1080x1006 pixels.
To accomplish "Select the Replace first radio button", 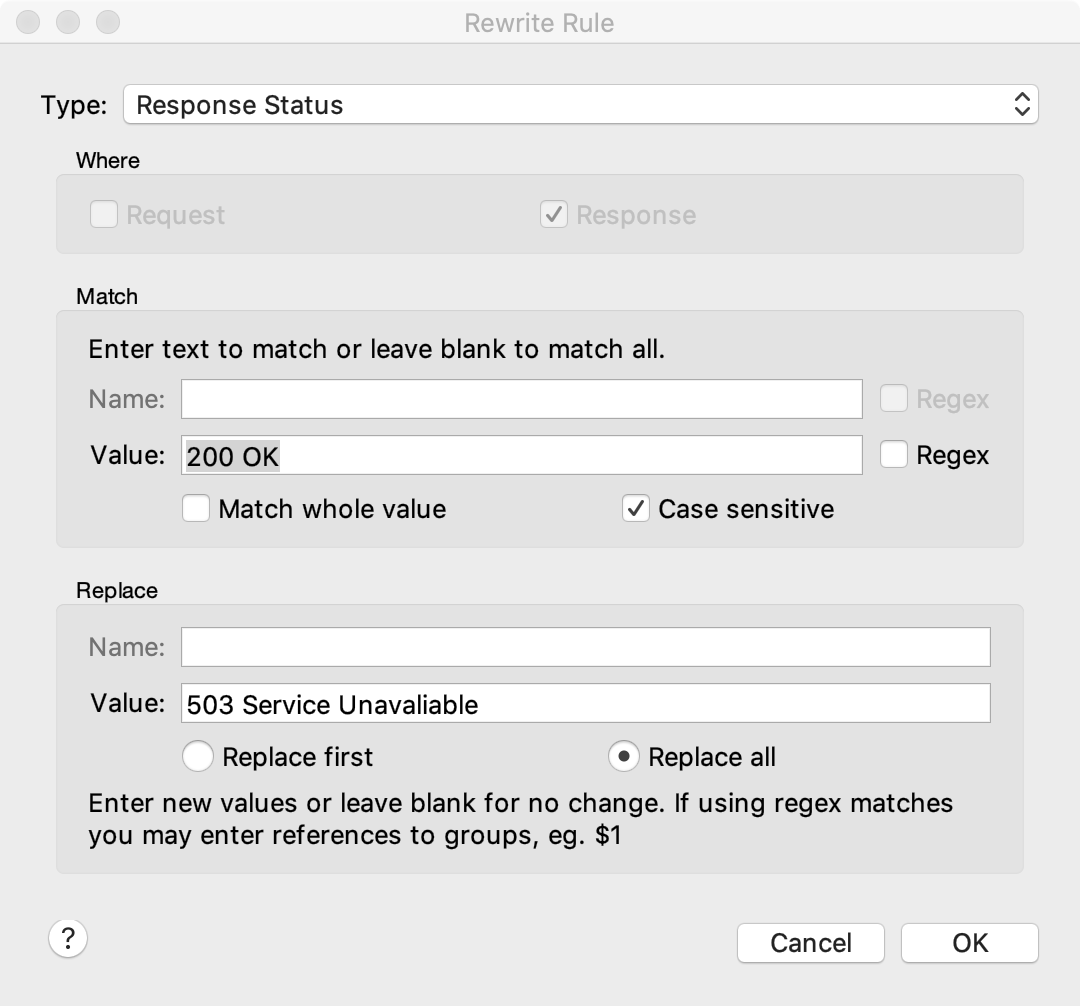I will tap(198, 757).
